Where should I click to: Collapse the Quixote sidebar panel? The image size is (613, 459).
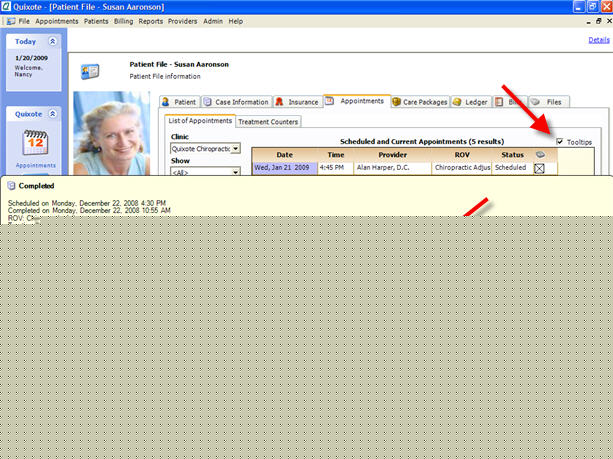[x=52, y=114]
